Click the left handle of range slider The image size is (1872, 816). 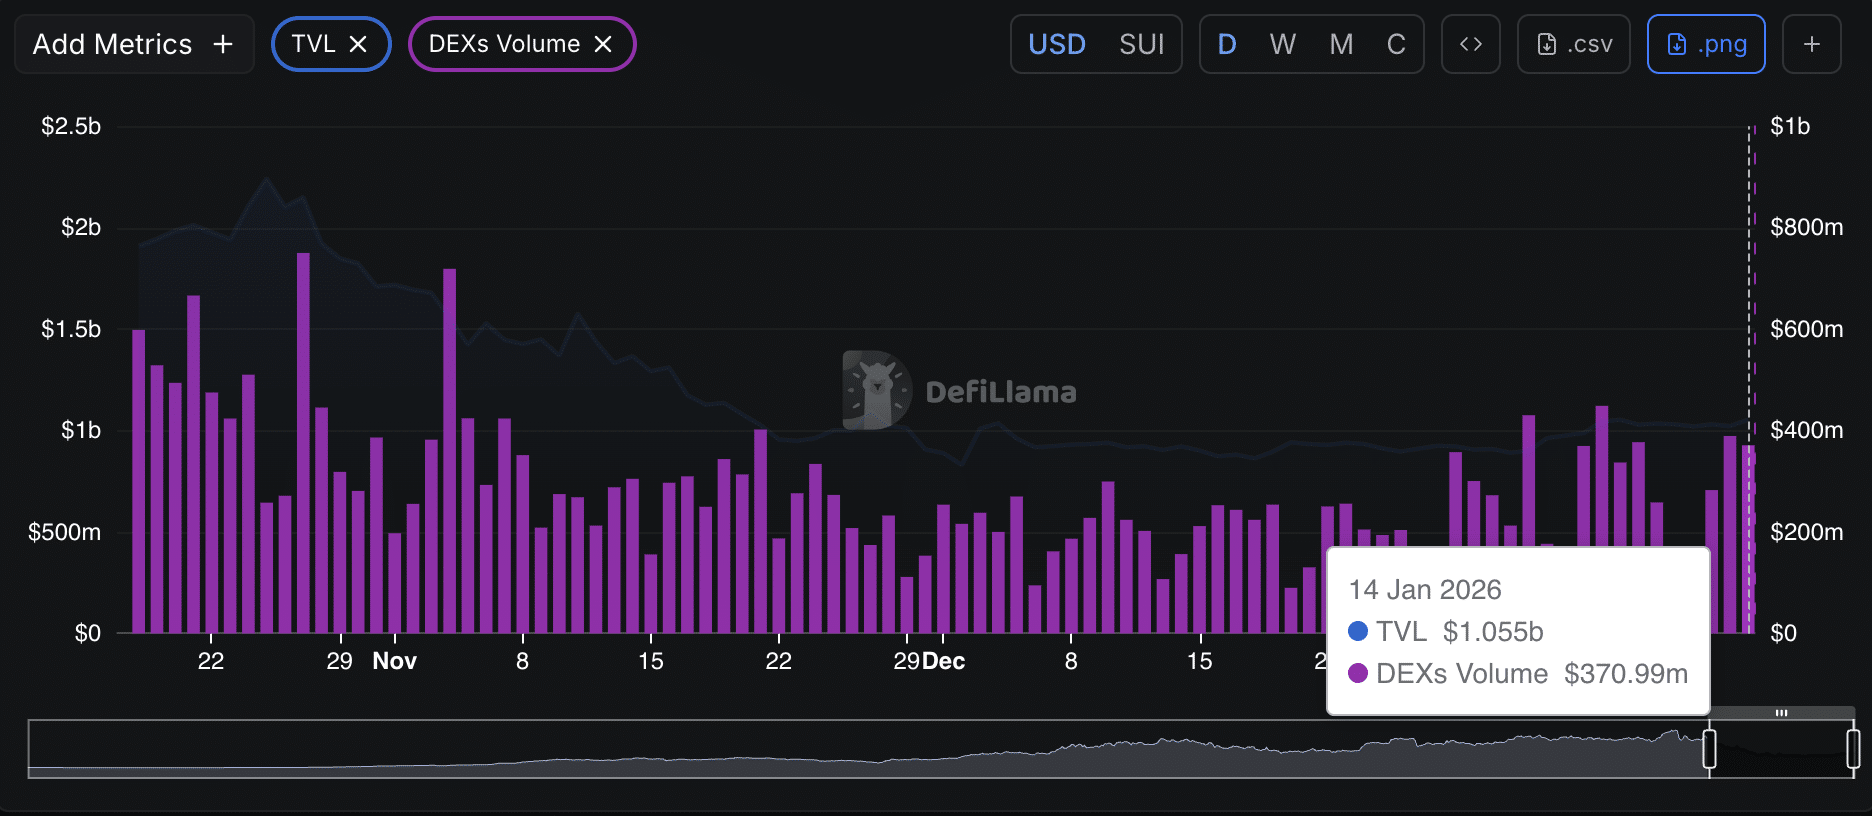tap(1709, 748)
